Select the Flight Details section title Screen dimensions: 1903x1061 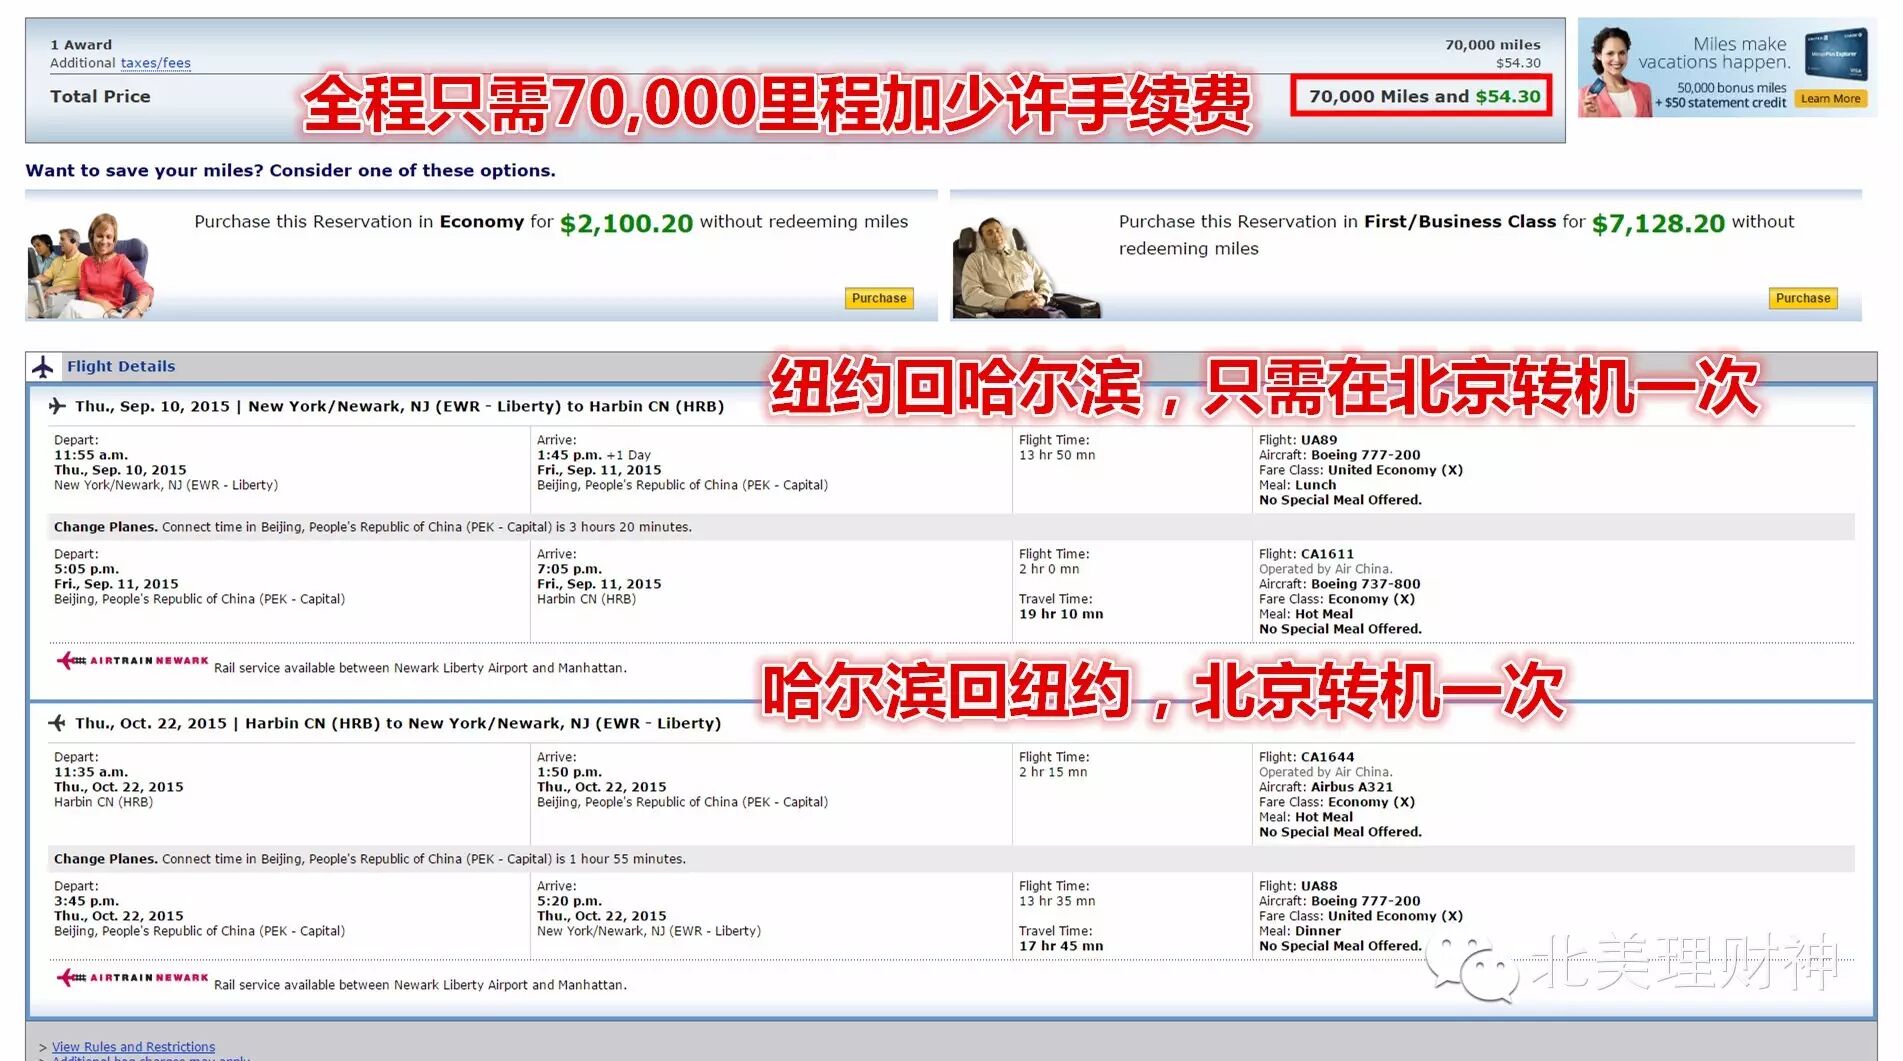pyautogui.click(x=121, y=367)
